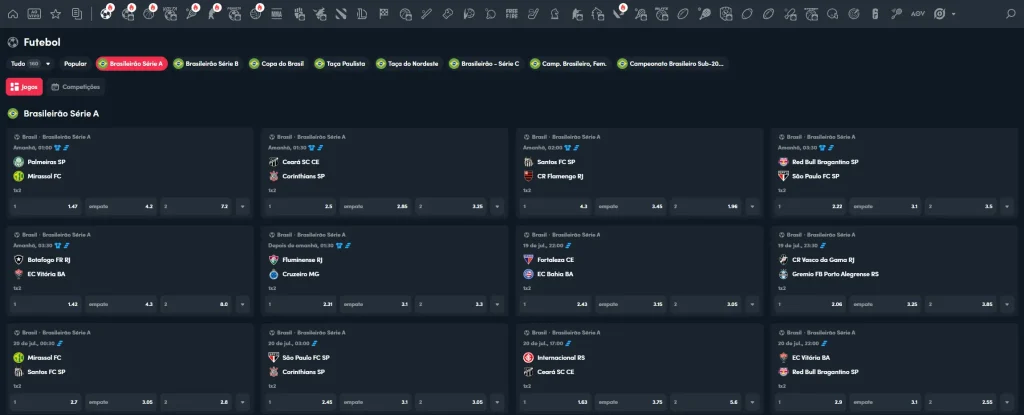Open favorites star icon
This screenshot has width=1024, height=415.
point(56,14)
